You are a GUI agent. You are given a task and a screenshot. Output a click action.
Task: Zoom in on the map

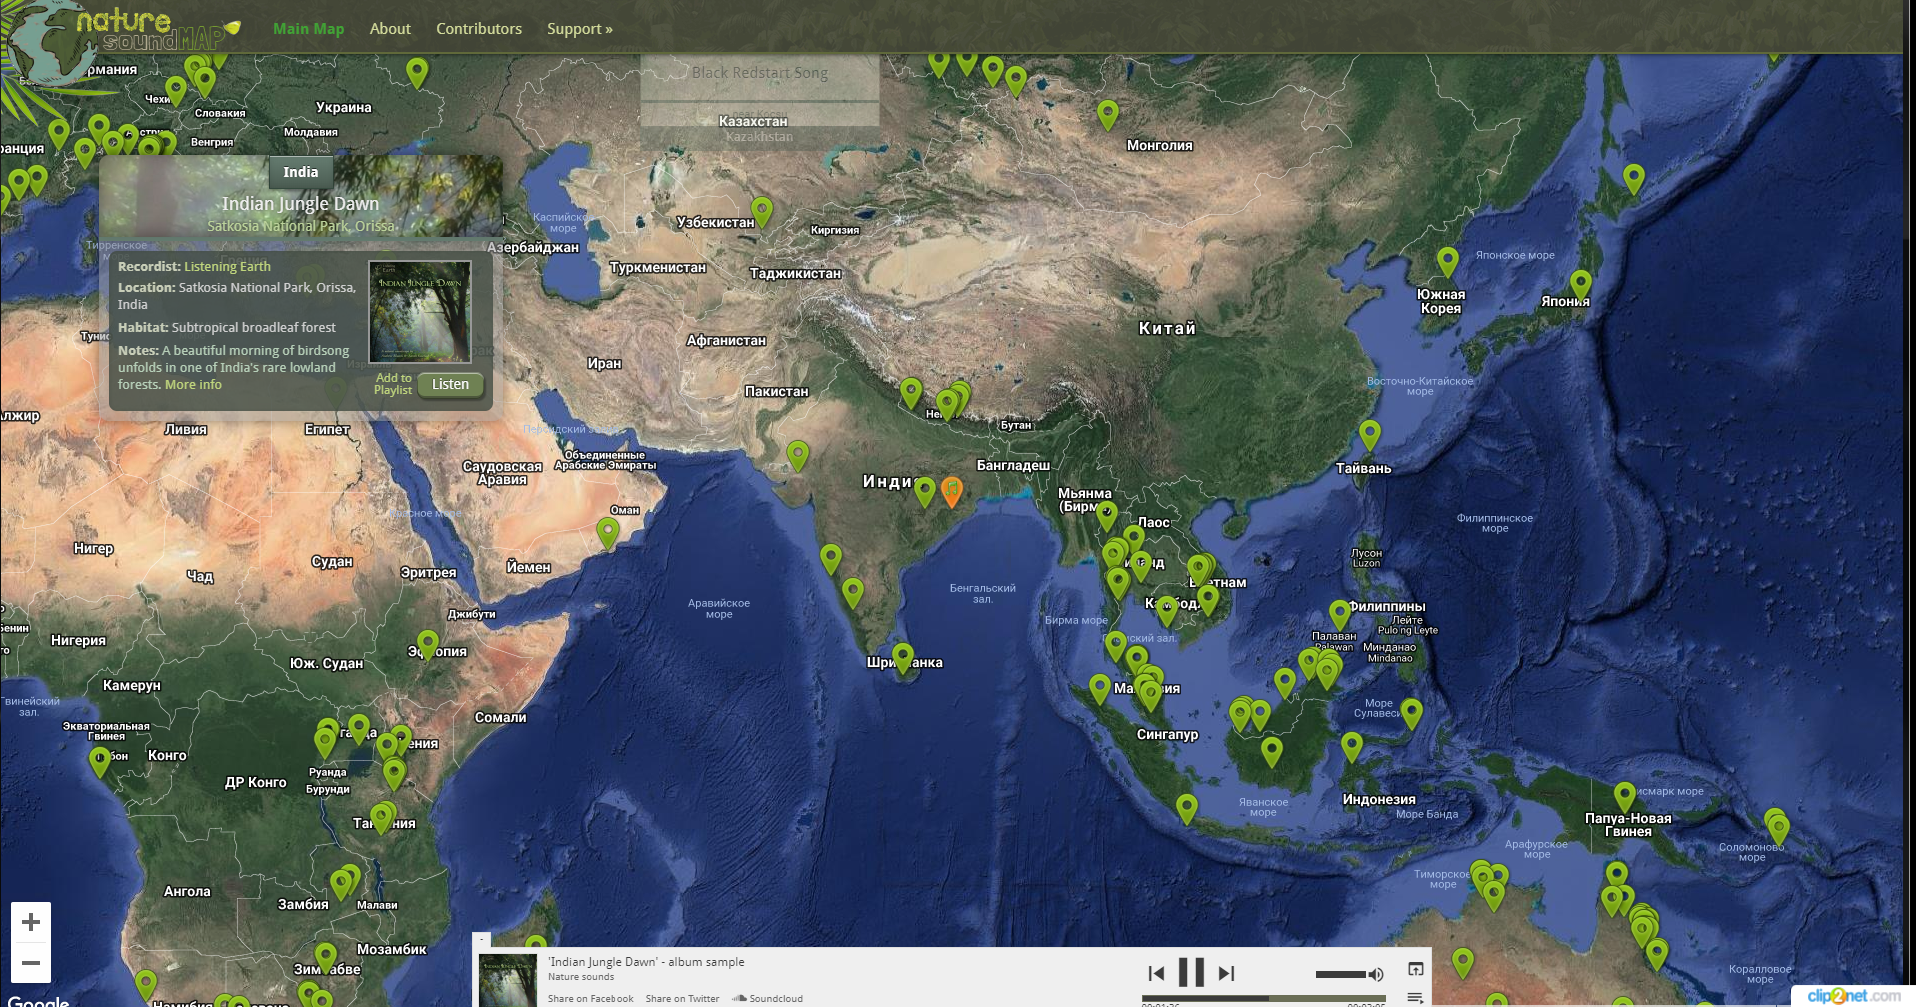click(x=31, y=922)
